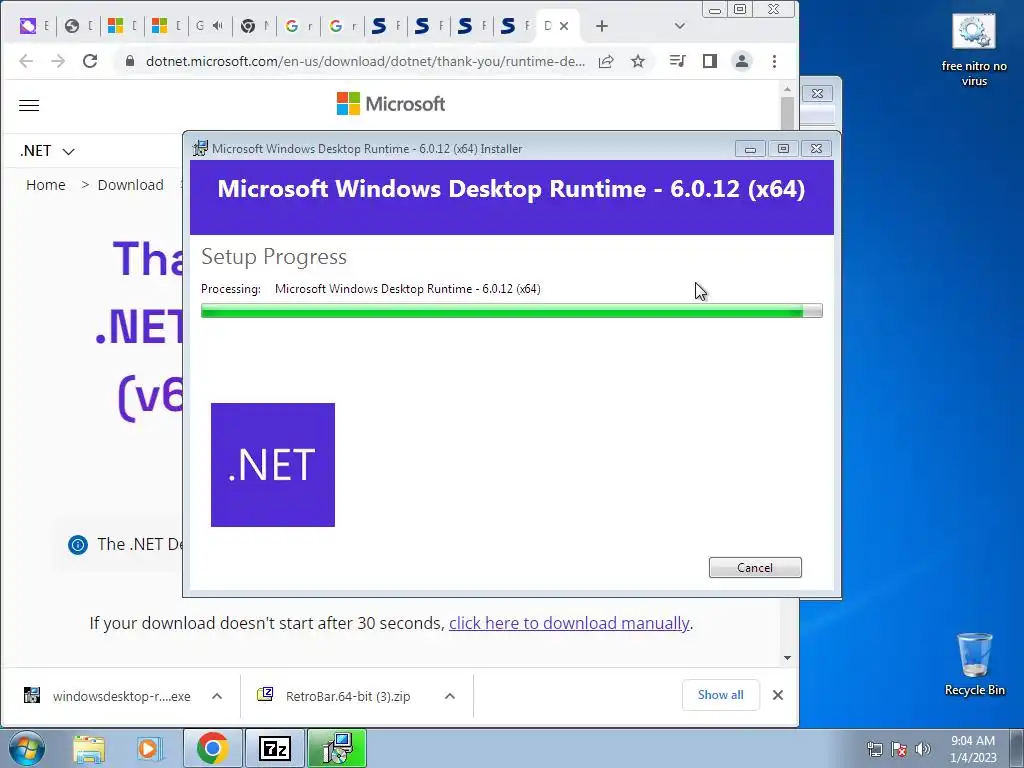Share this page via the address bar share icon

click(606, 61)
